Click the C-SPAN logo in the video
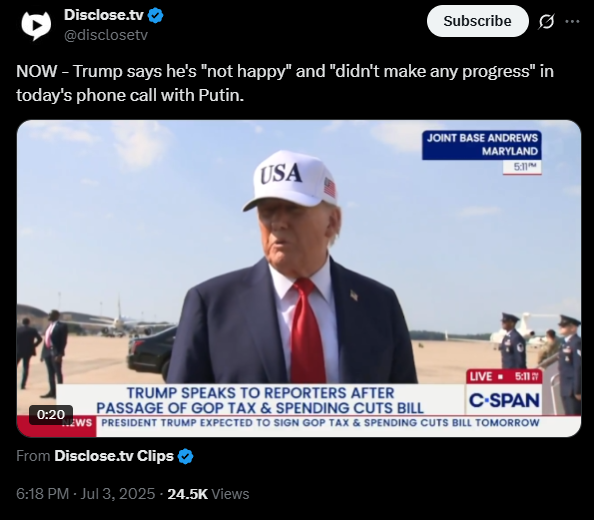Viewport: 594px width, 520px height. coord(504,400)
